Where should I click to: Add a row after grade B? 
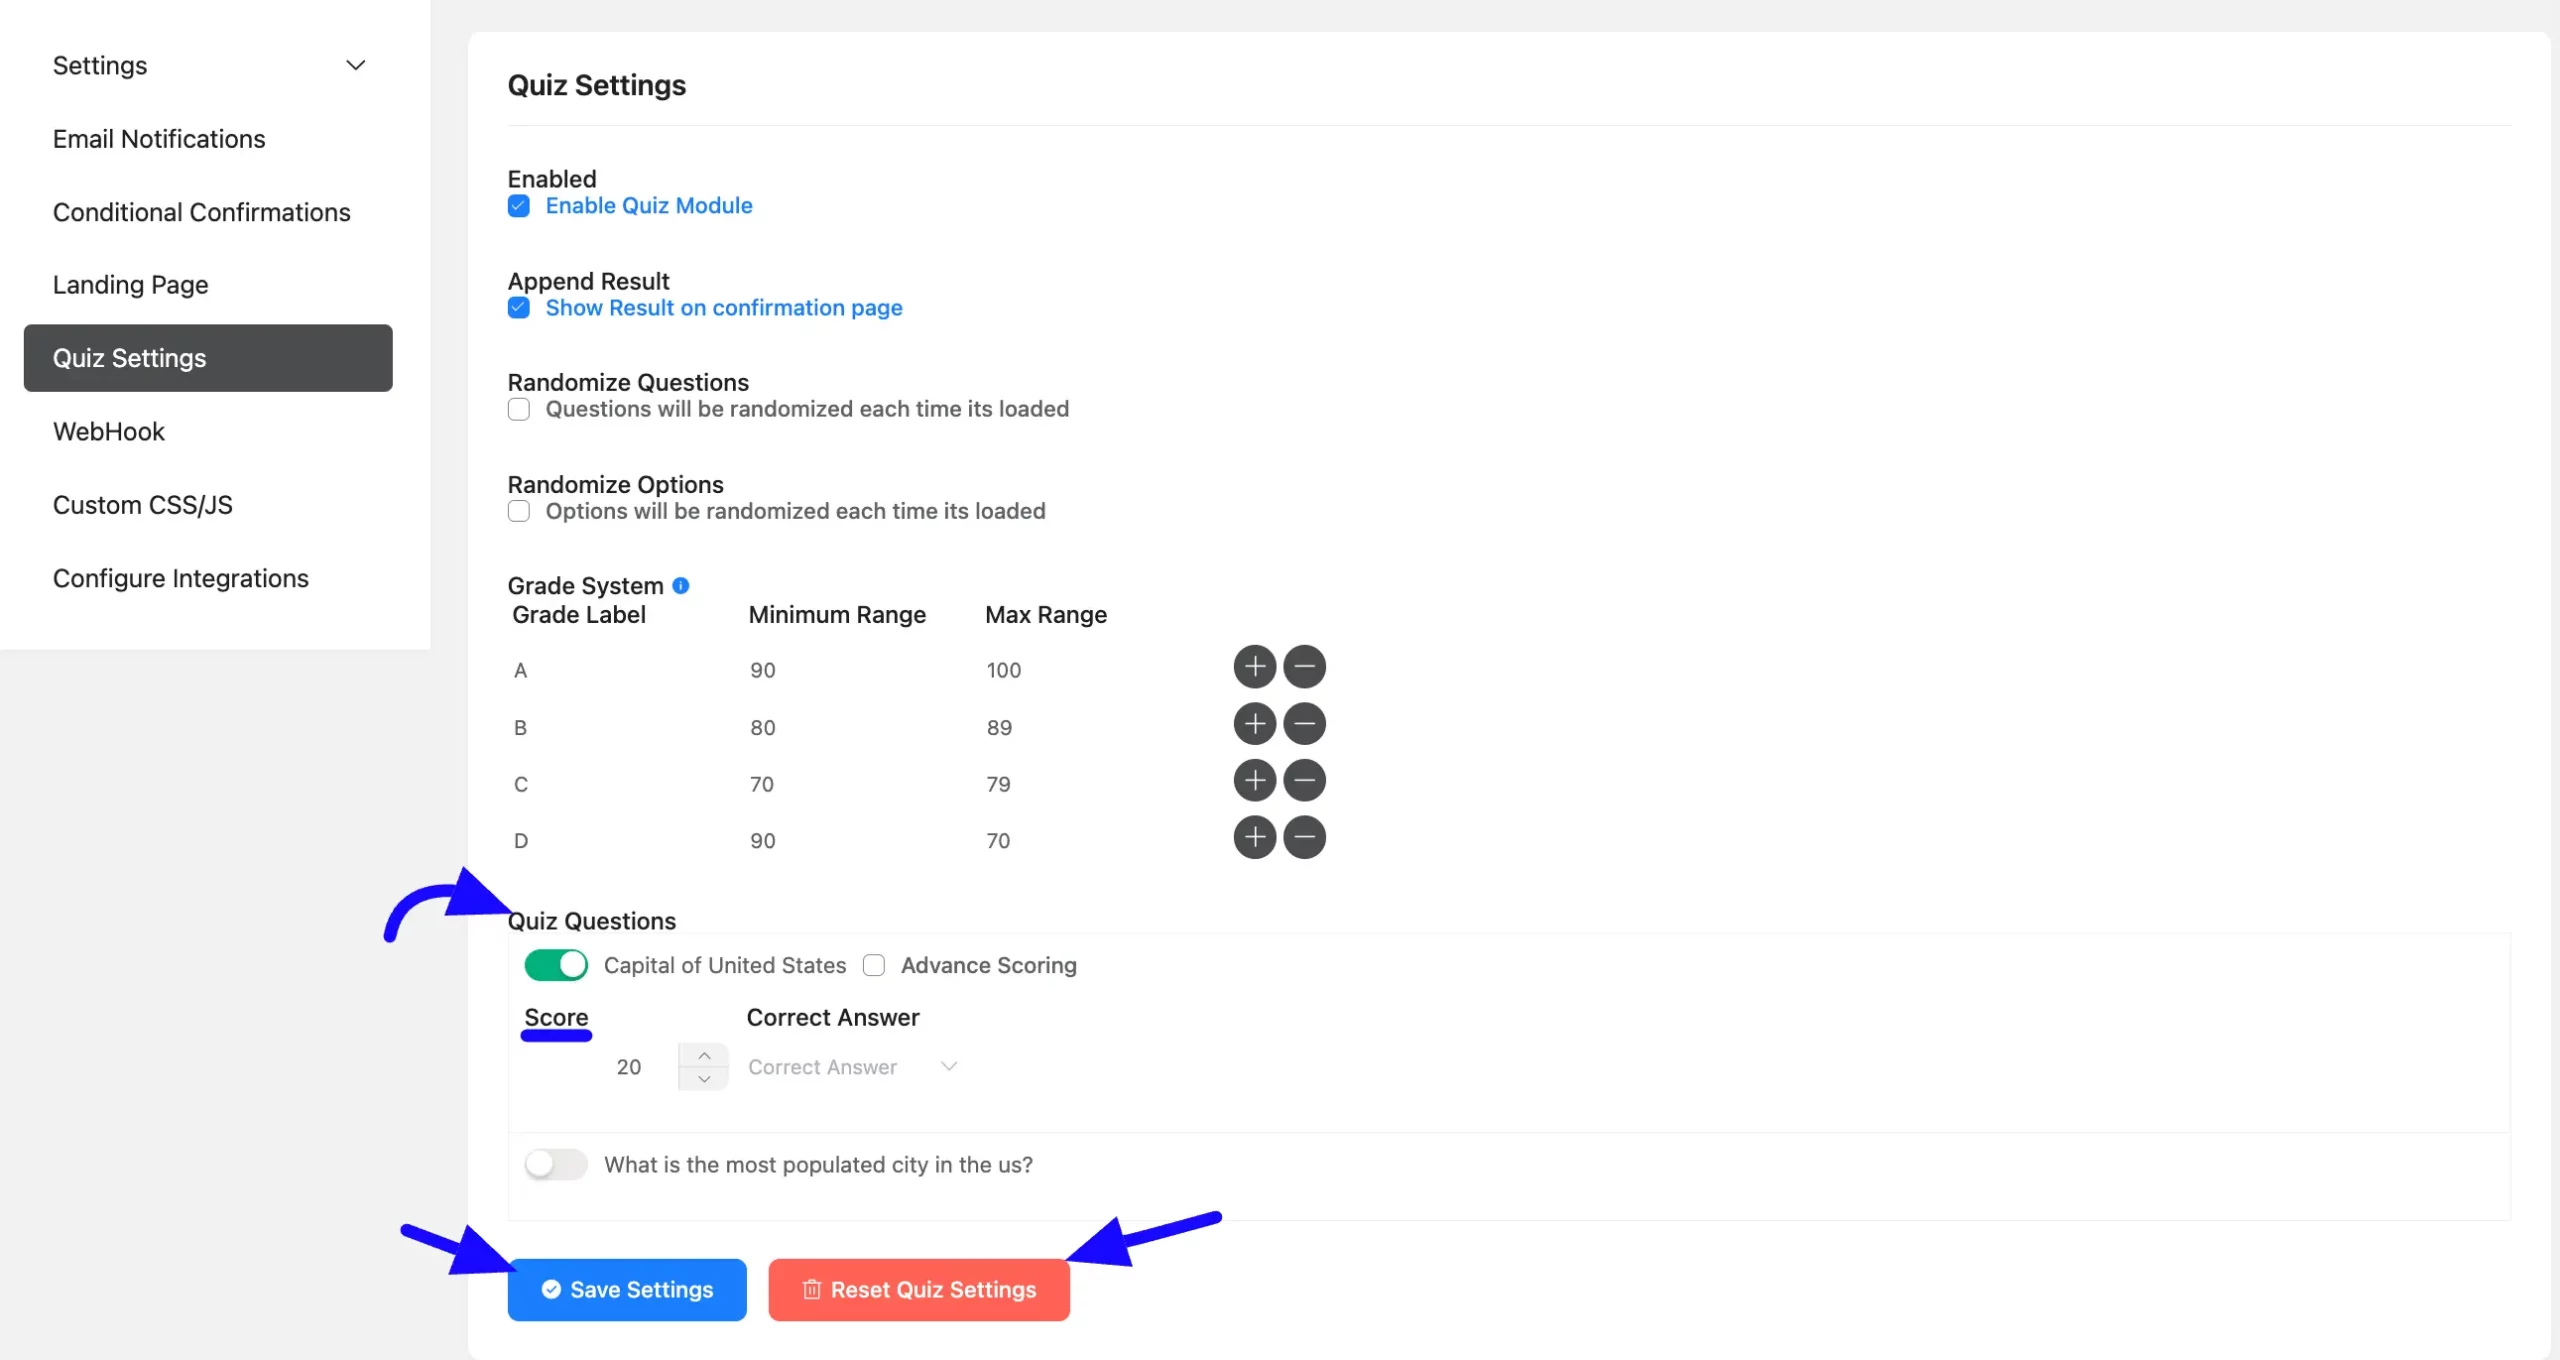coord(1254,724)
